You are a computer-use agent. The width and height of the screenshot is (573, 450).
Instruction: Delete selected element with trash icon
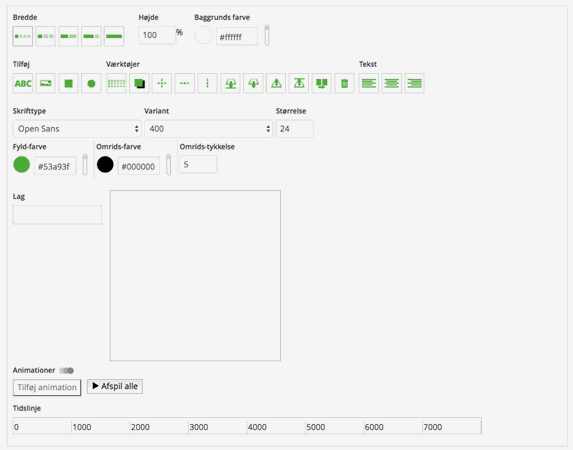tap(344, 83)
